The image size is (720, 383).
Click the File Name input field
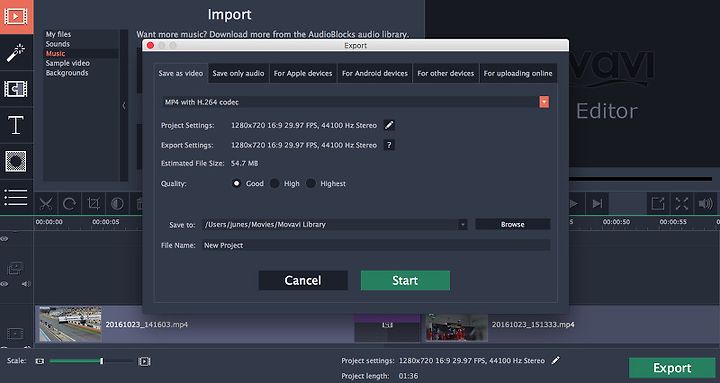pos(376,245)
